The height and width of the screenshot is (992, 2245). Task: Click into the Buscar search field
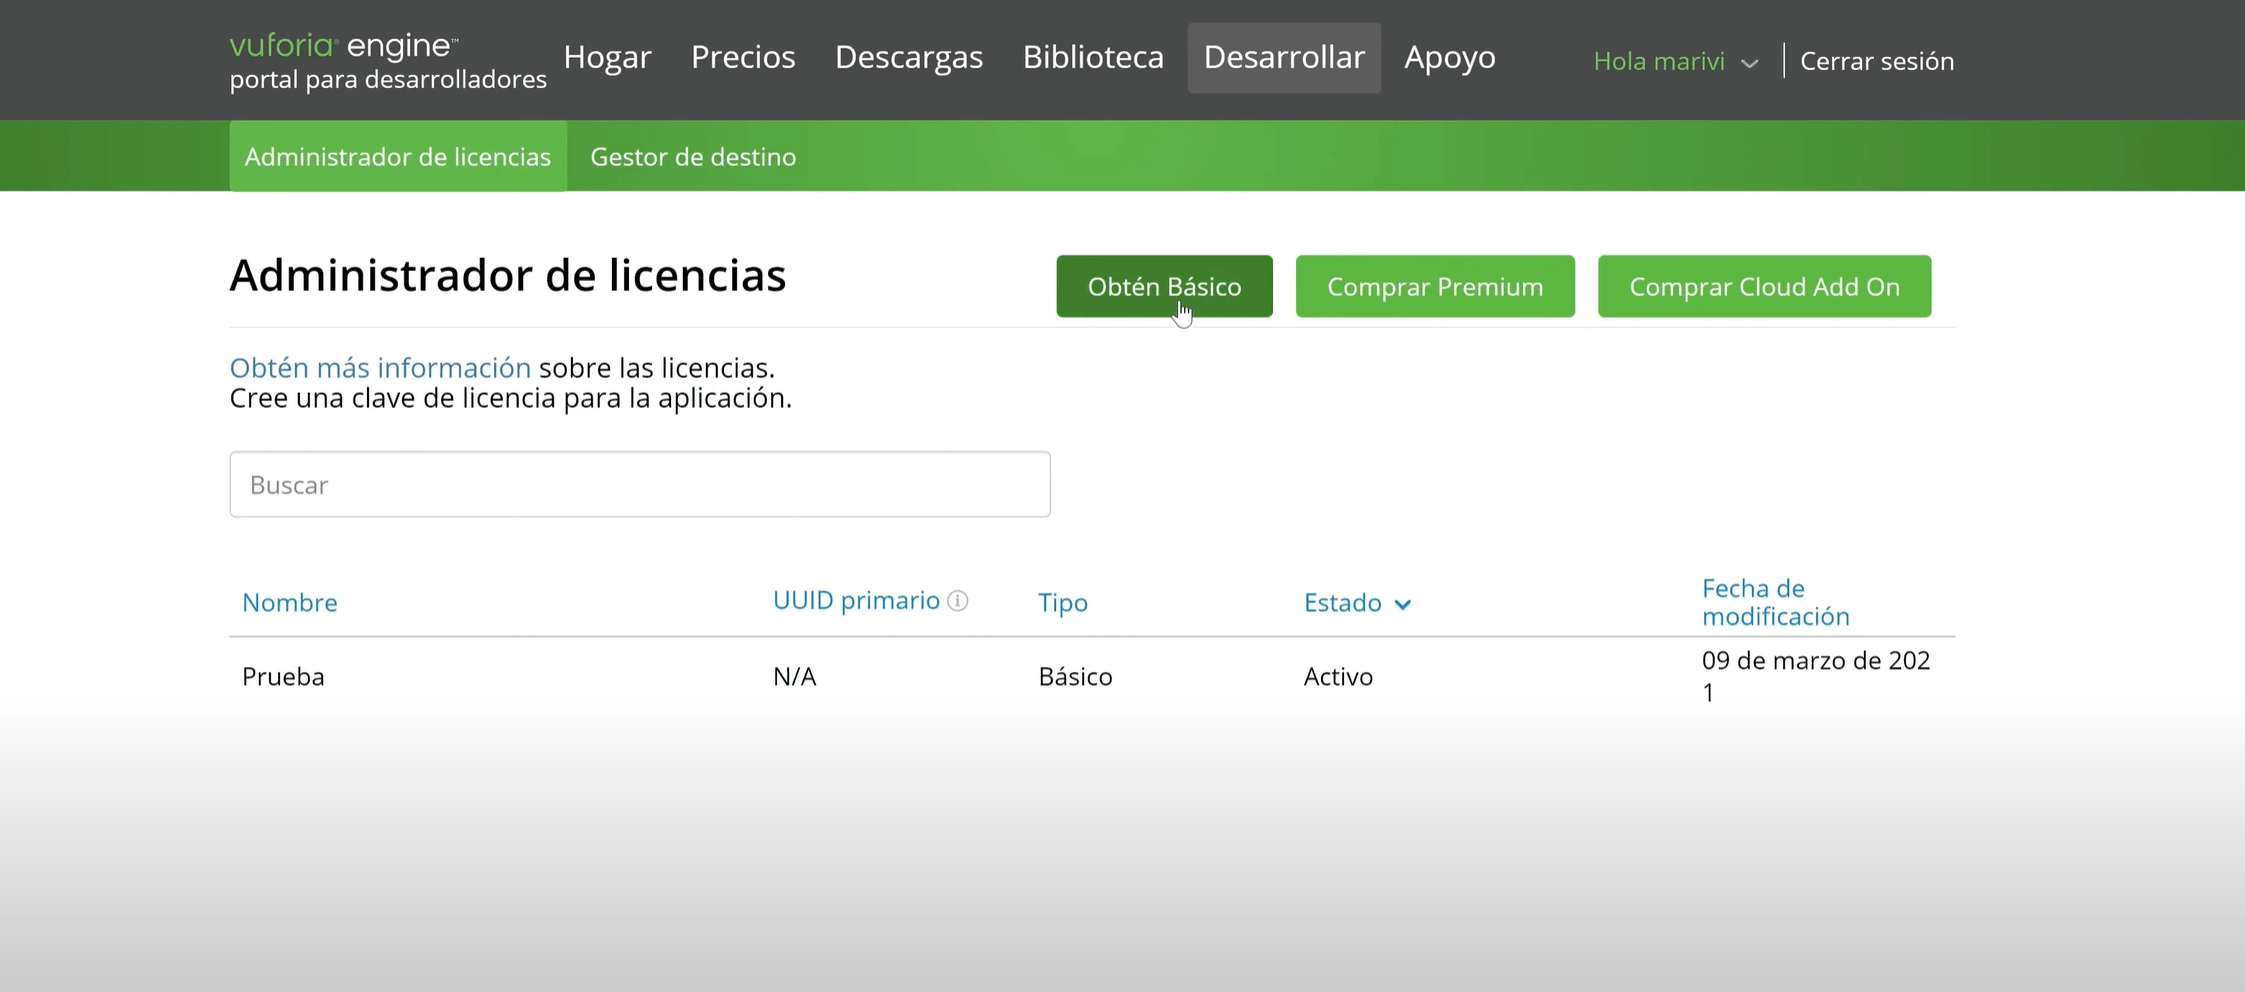click(x=640, y=484)
